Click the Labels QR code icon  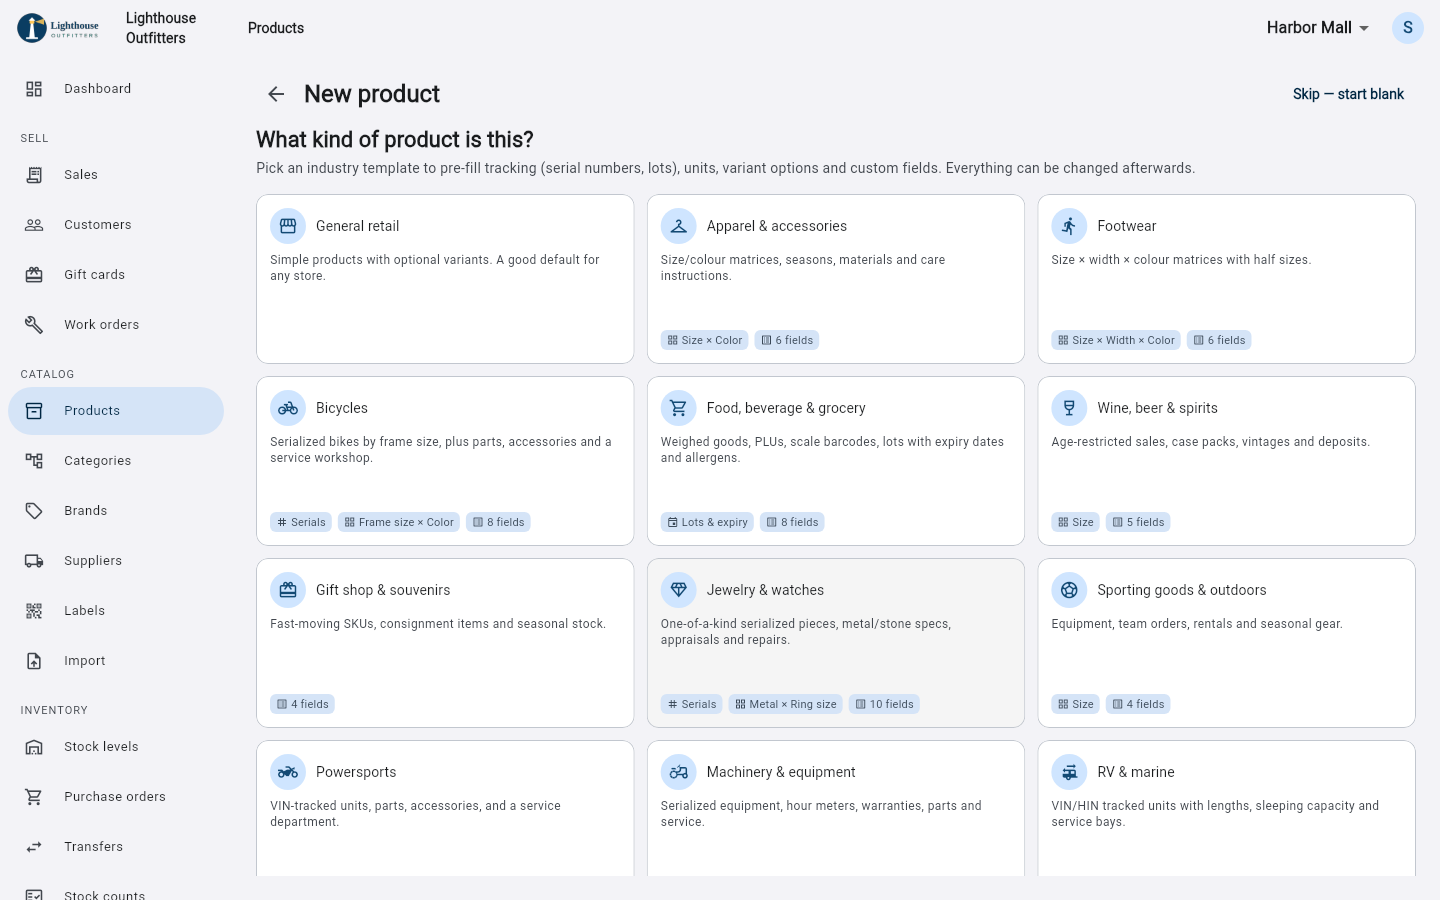pos(34,611)
